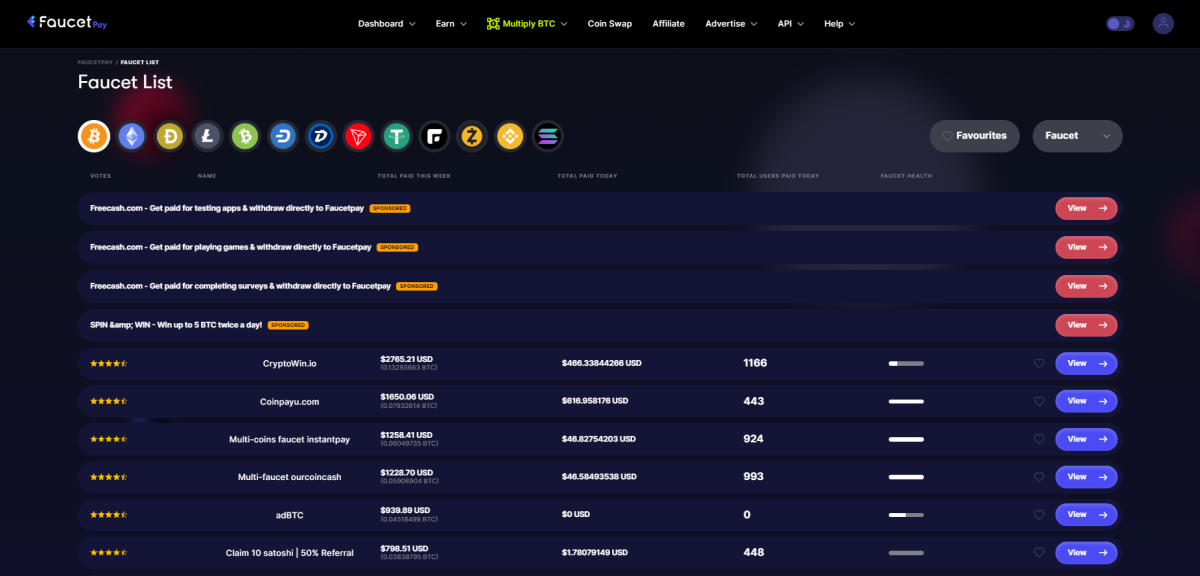The height and width of the screenshot is (576, 1200).
Task: Mark adBTC as a favourite
Action: (x=1039, y=514)
